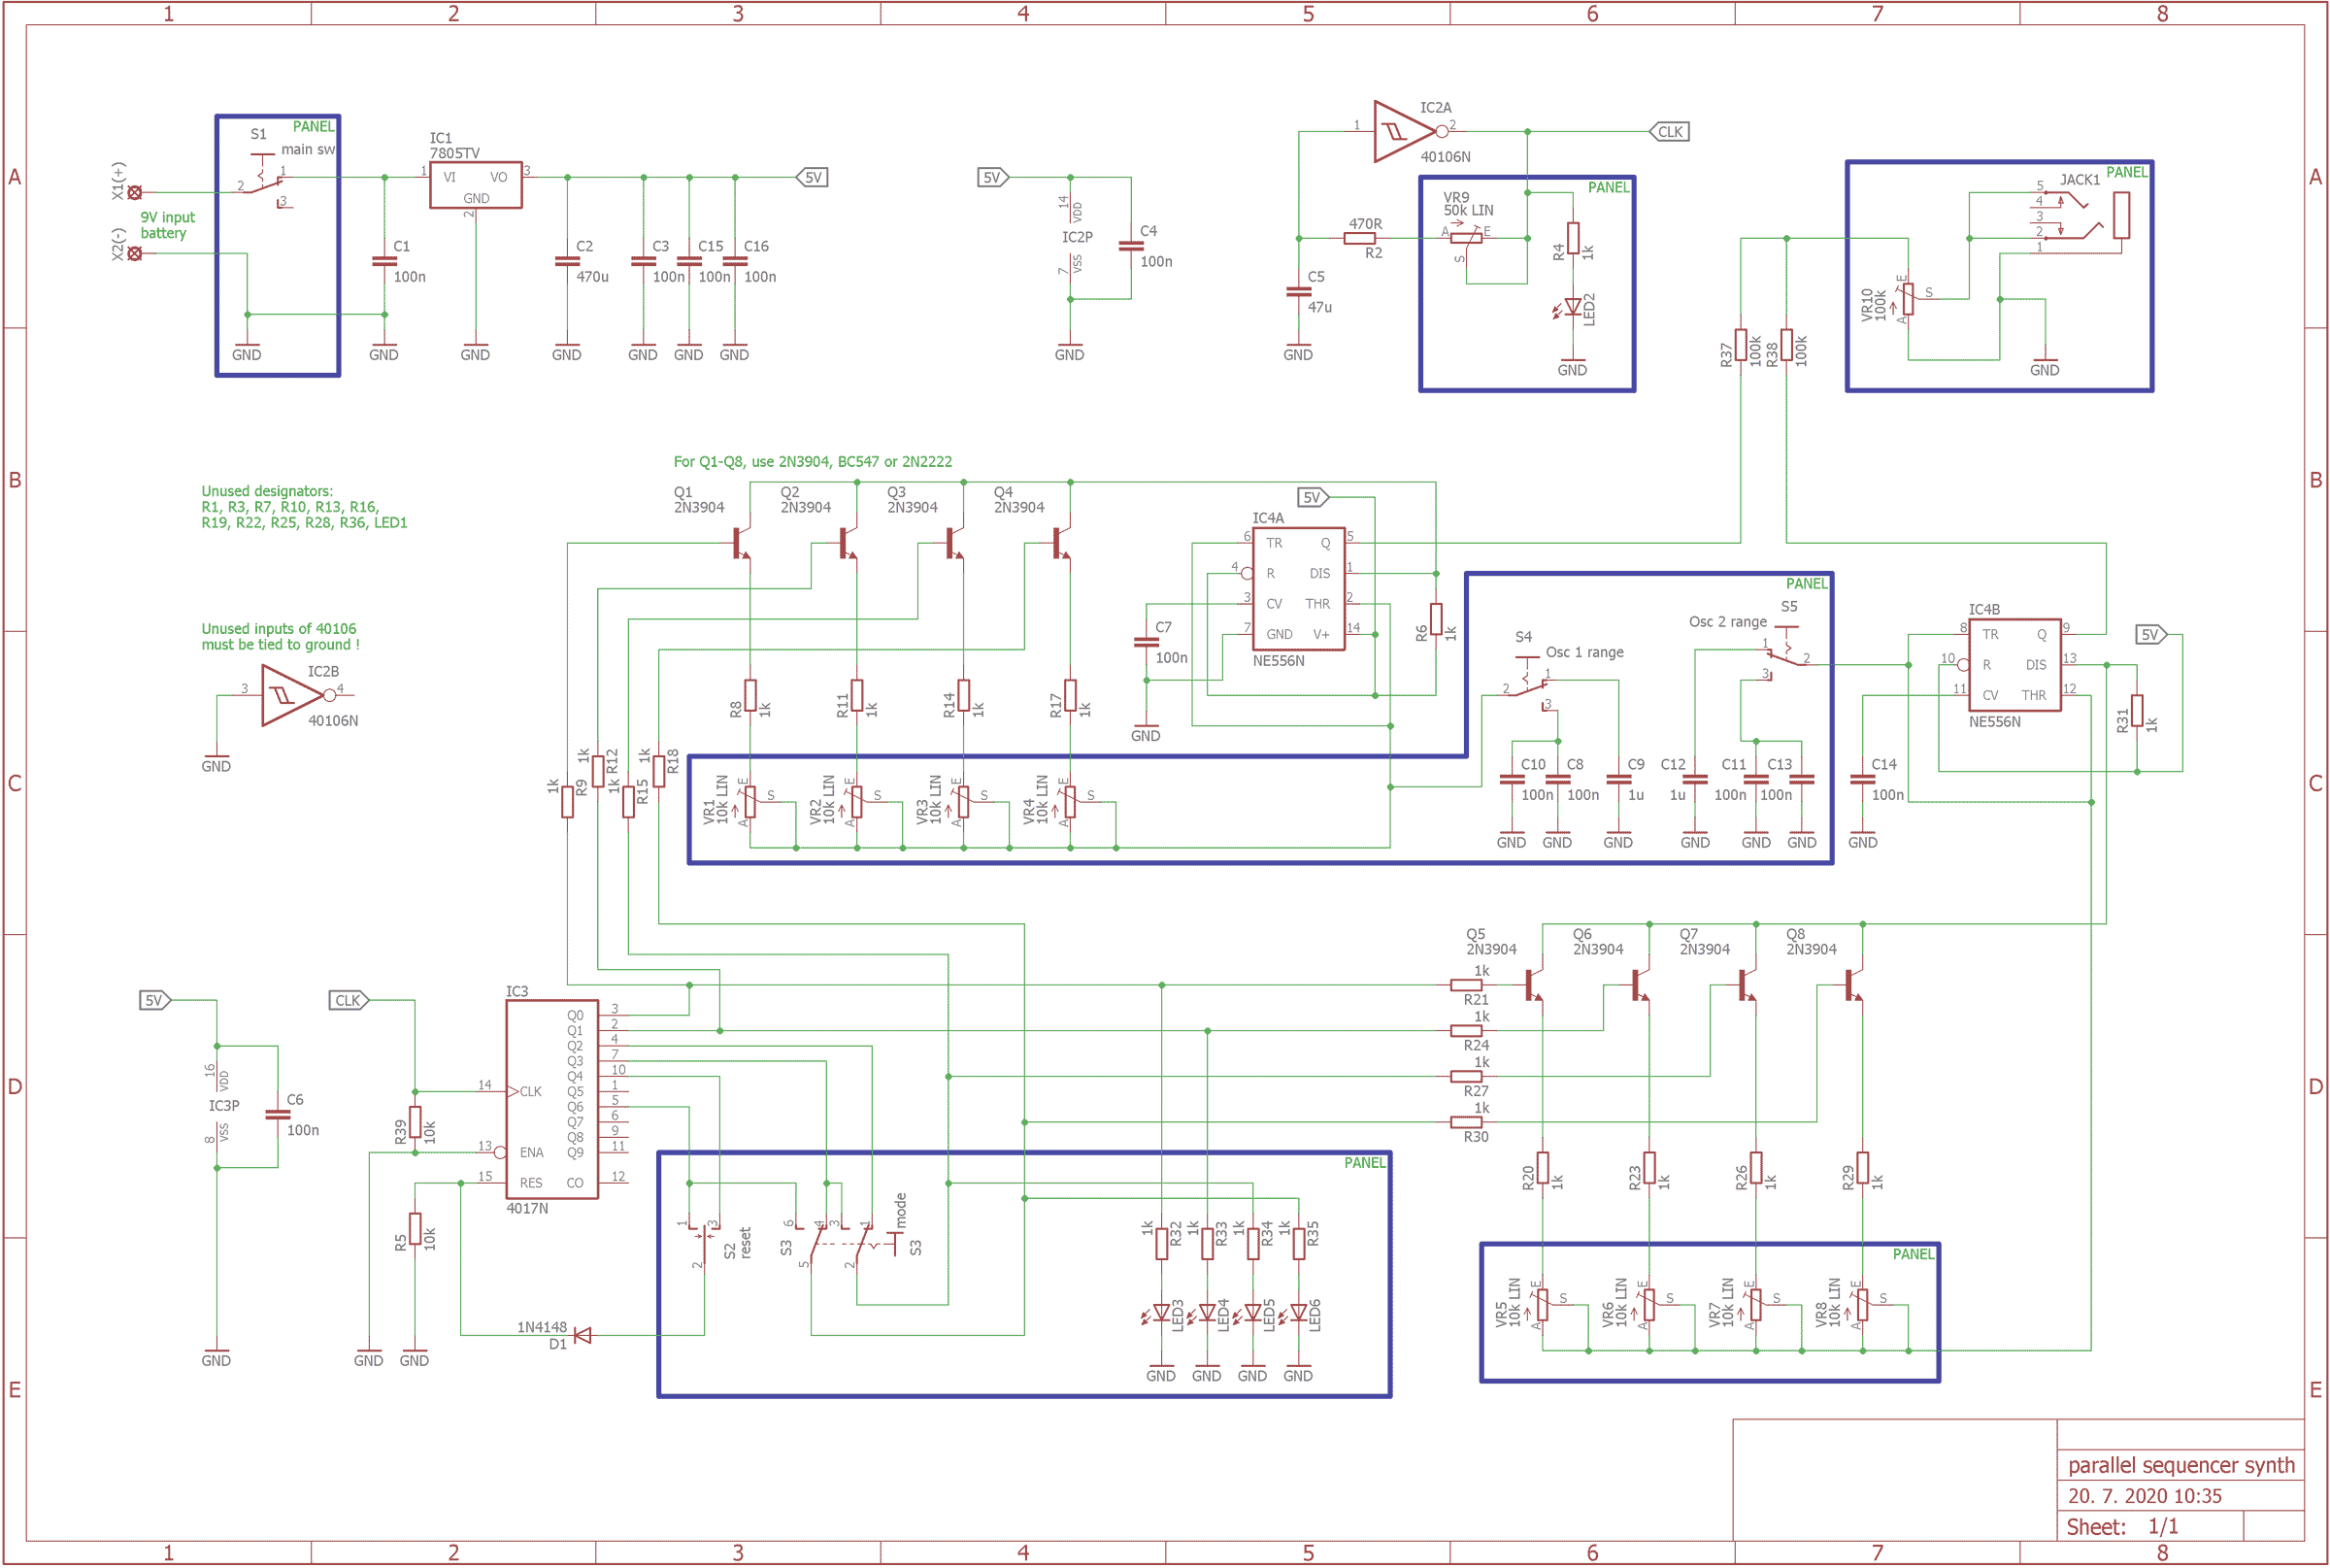Image resolution: width=2330 pixels, height=1568 pixels.
Task: Toggle the S1 main power switch
Action: point(262,172)
